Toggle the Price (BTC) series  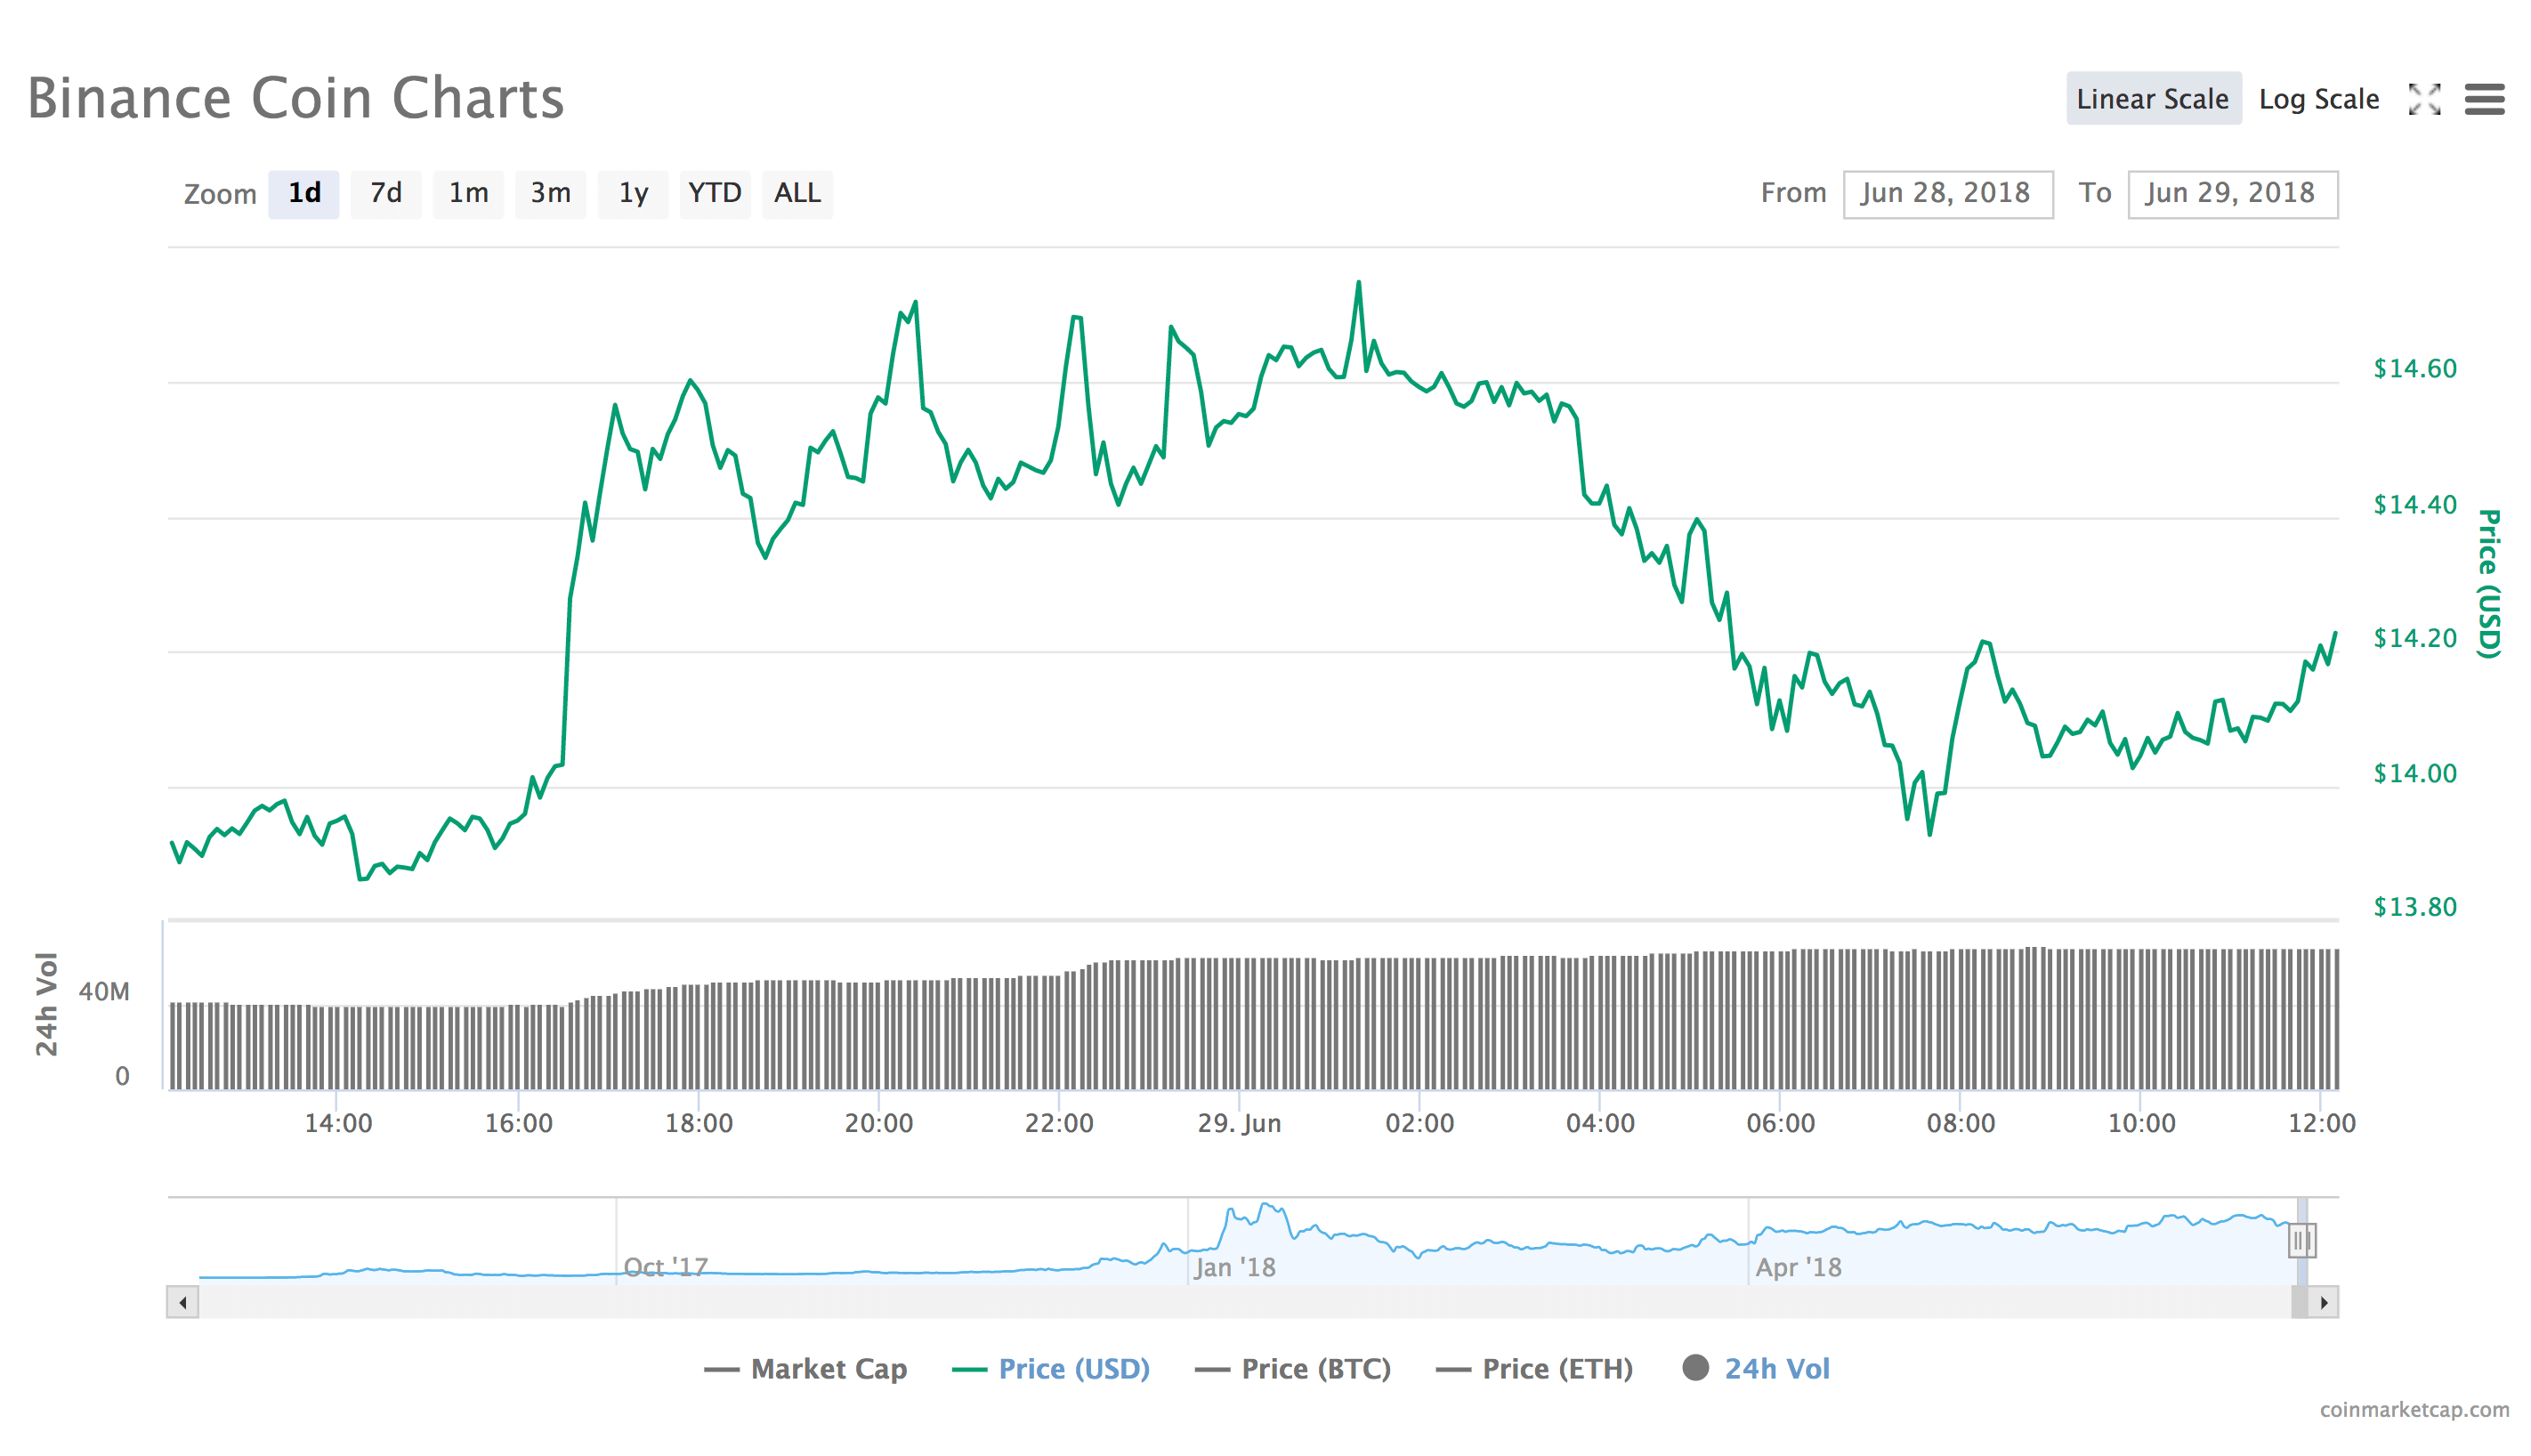coord(1293,1368)
